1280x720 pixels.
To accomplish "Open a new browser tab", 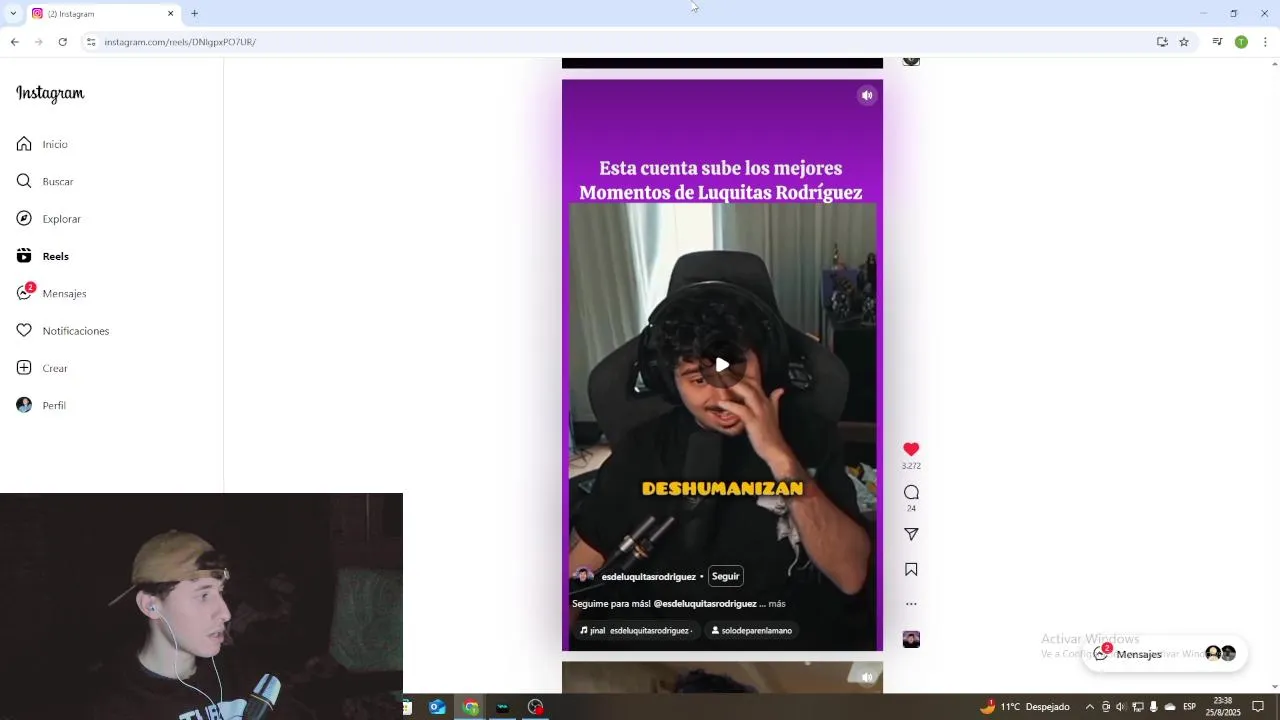I will (x=194, y=13).
